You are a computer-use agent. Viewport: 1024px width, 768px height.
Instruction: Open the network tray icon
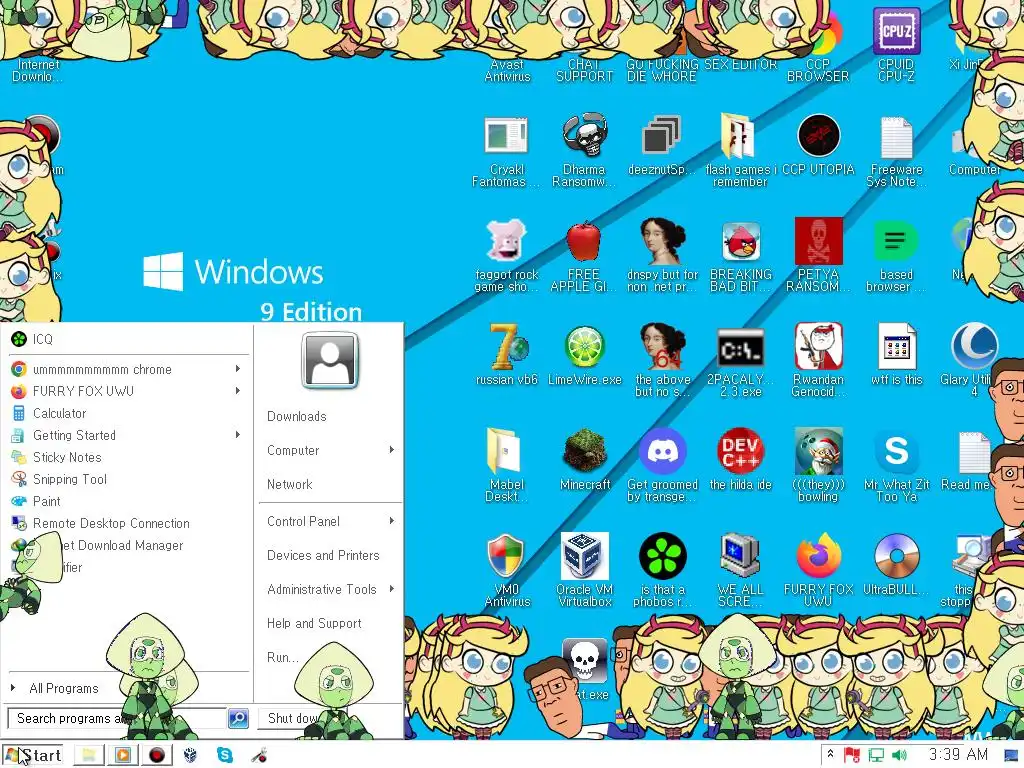point(876,755)
